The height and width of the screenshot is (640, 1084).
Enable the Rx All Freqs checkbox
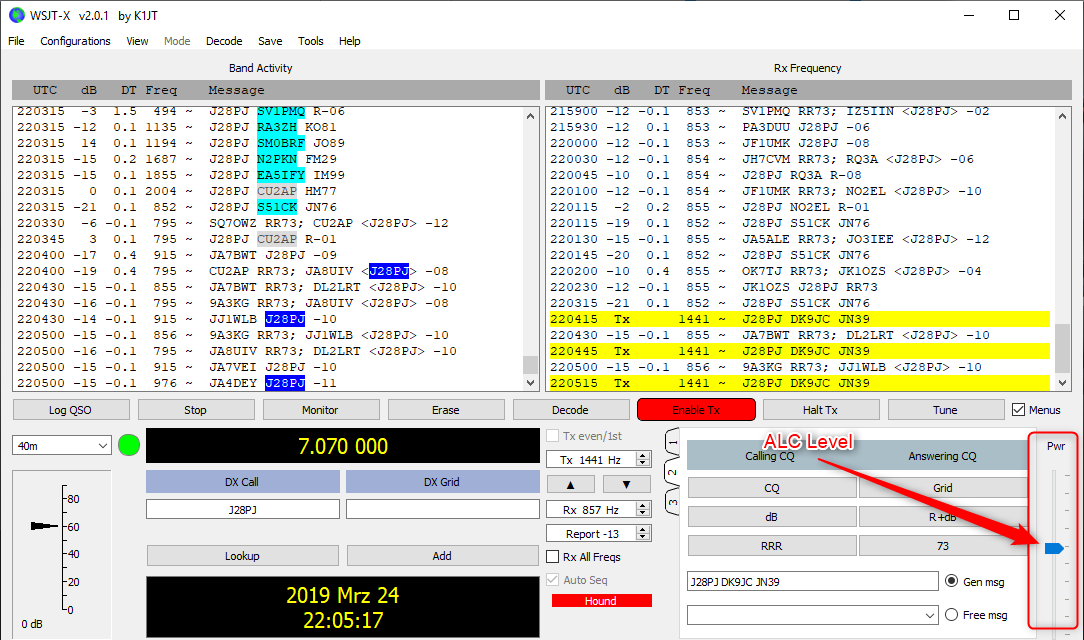(552, 557)
